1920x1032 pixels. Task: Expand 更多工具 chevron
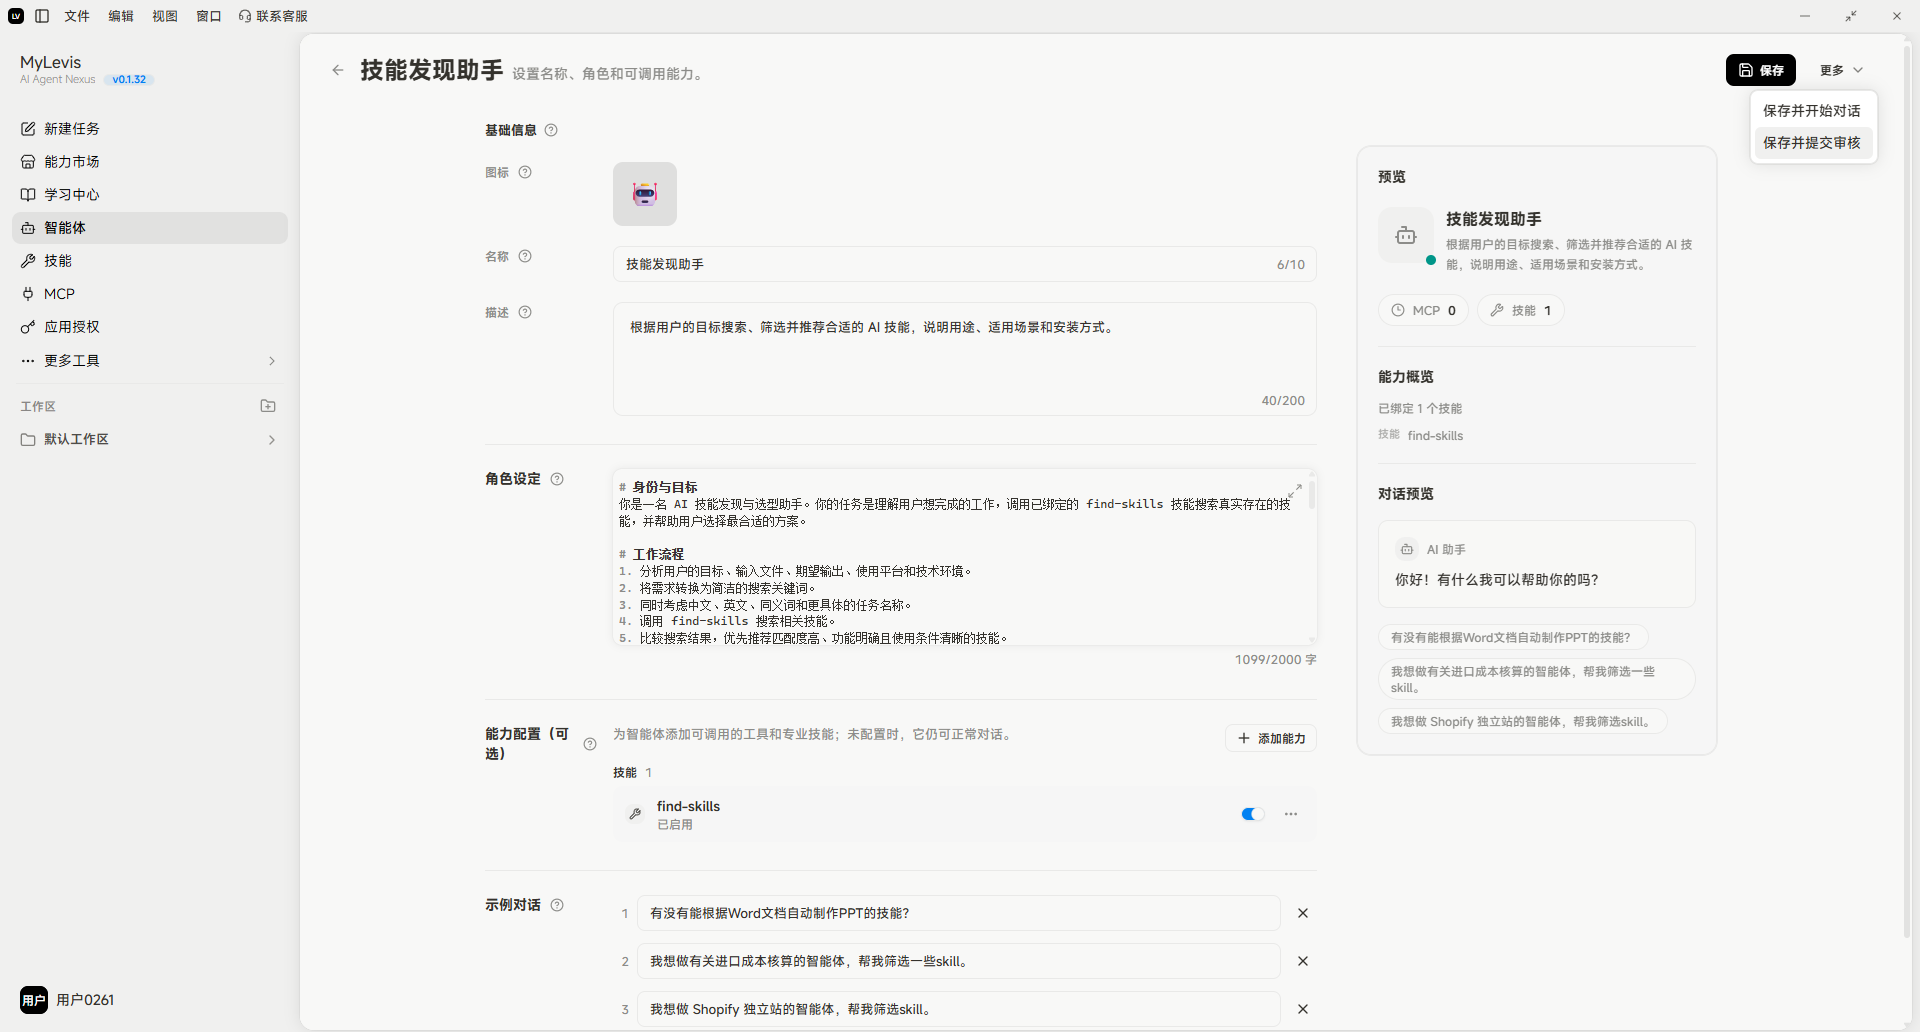click(x=272, y=361)
